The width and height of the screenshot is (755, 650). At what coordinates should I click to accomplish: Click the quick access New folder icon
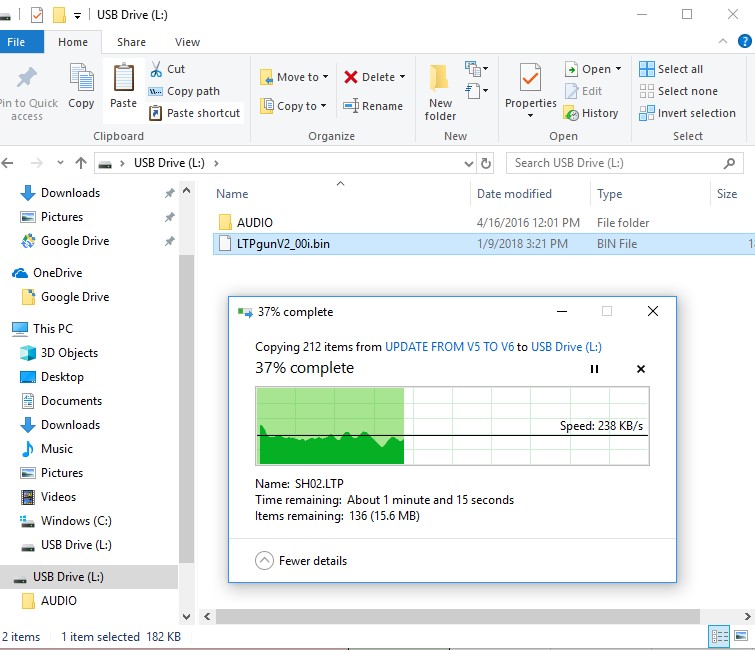point(59,15)
